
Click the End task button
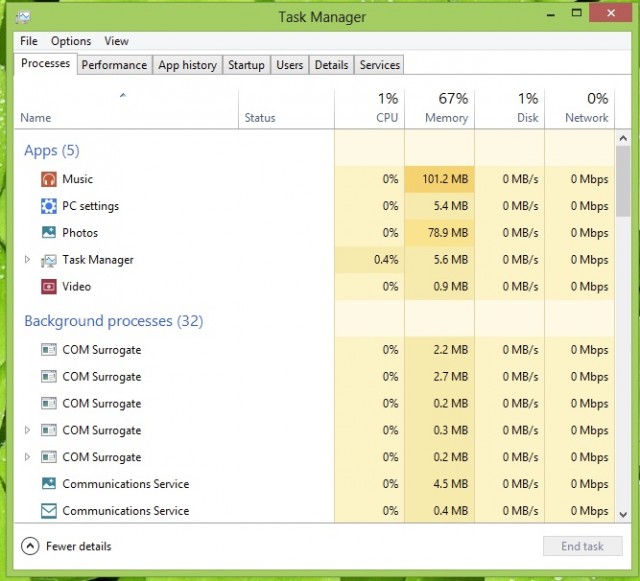pyautogui.click(x=581, y=547)
